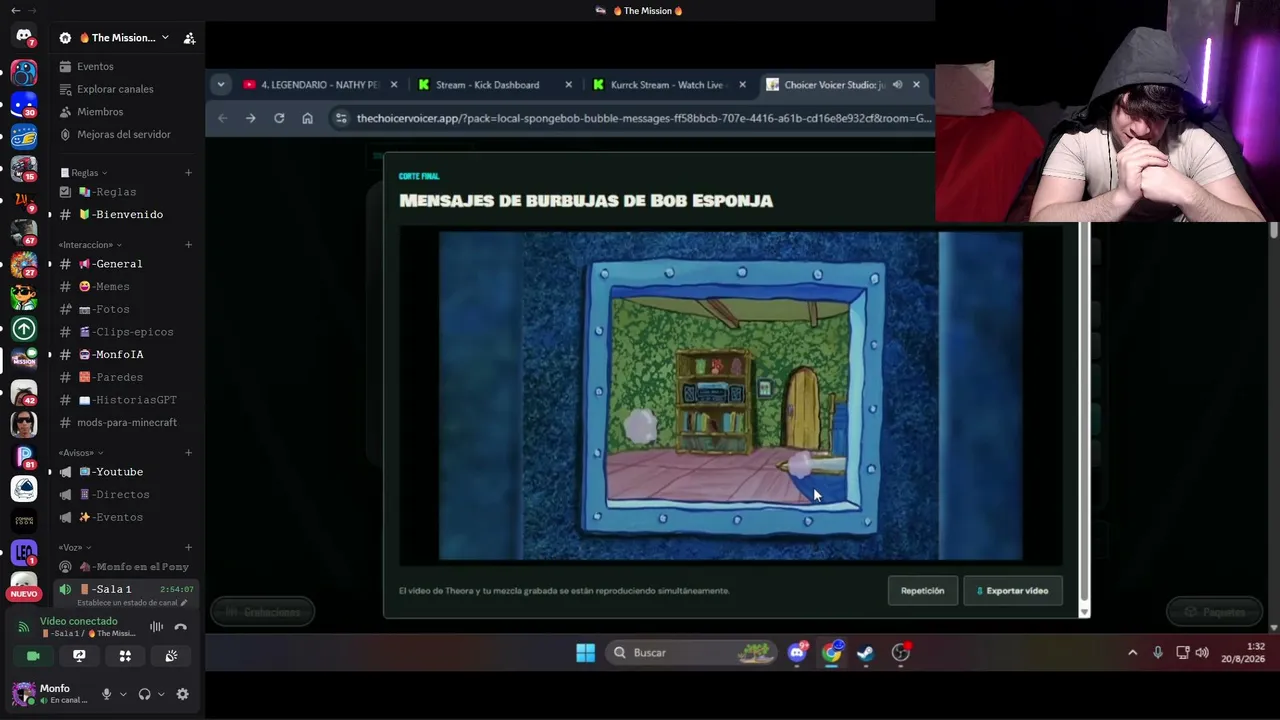
Task: Turn off camera in Discord voice panel
Action: [x=33, y=656]
